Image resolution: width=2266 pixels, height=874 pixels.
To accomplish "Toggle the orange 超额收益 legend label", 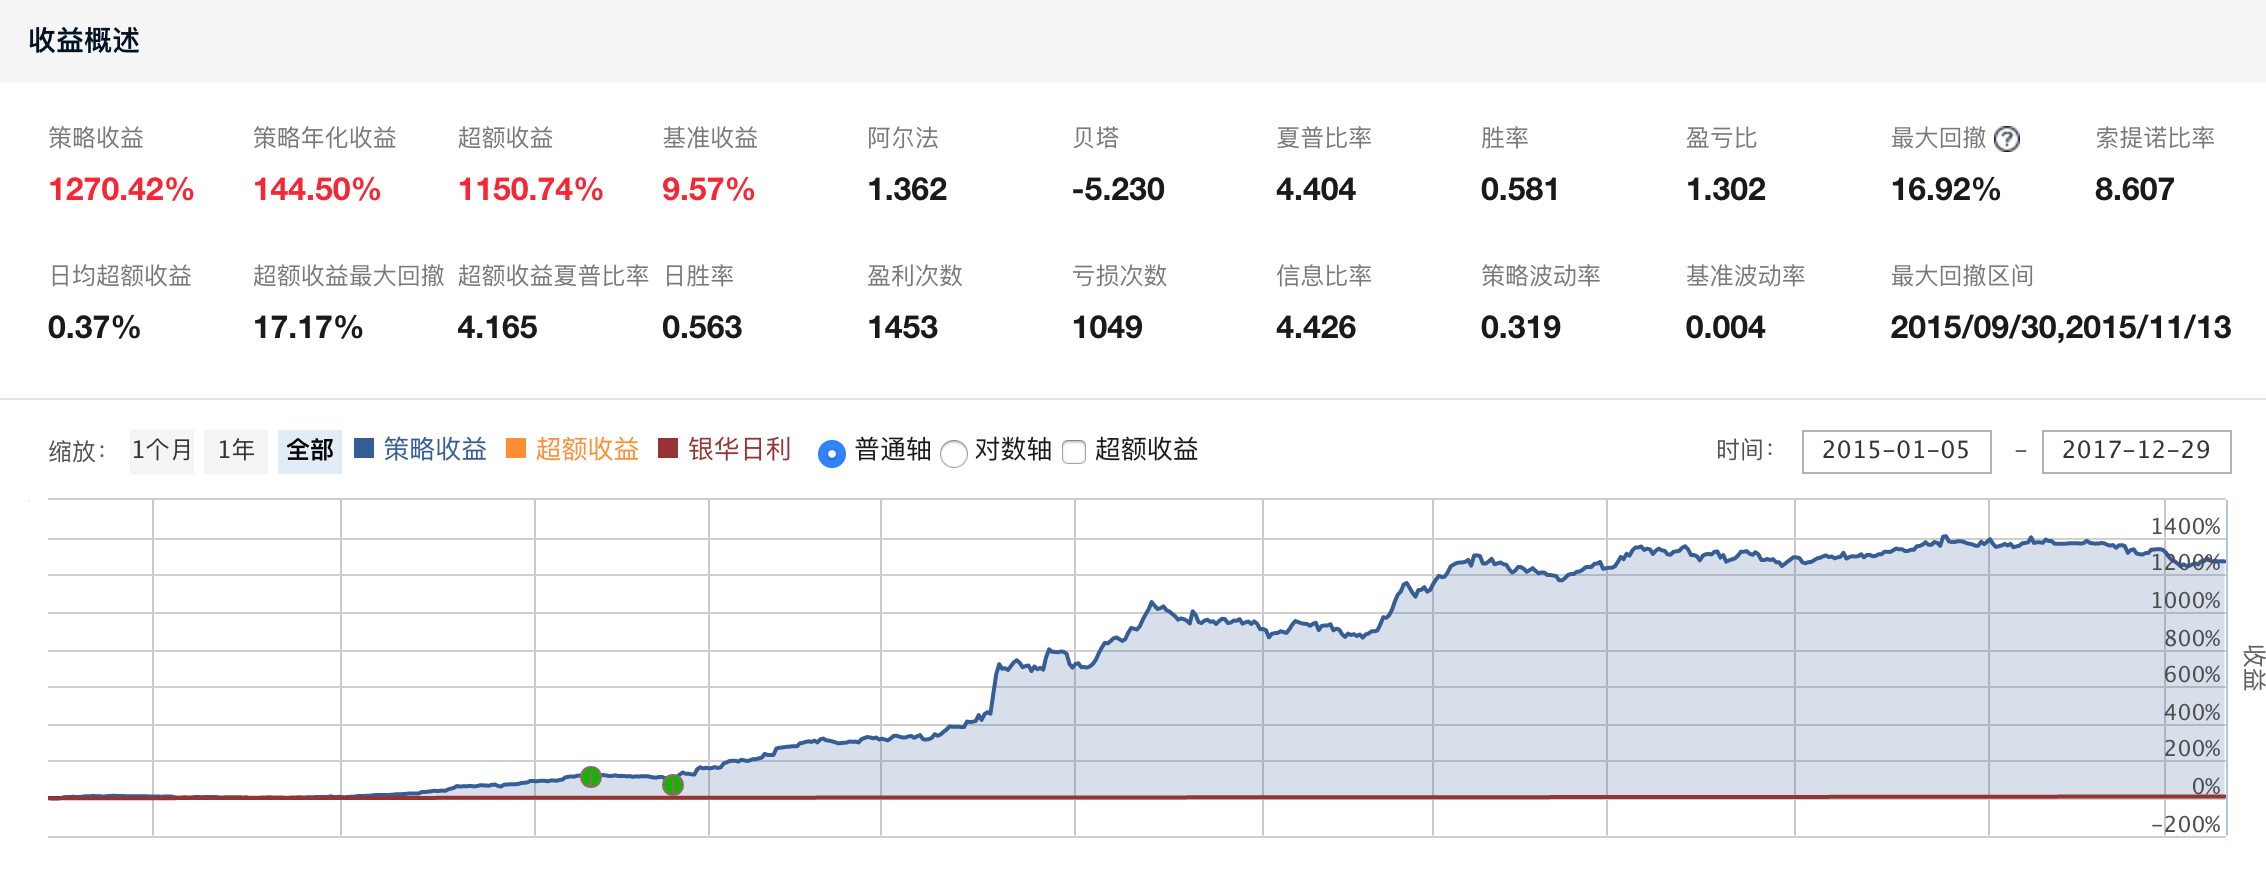I will coord(587,450).
